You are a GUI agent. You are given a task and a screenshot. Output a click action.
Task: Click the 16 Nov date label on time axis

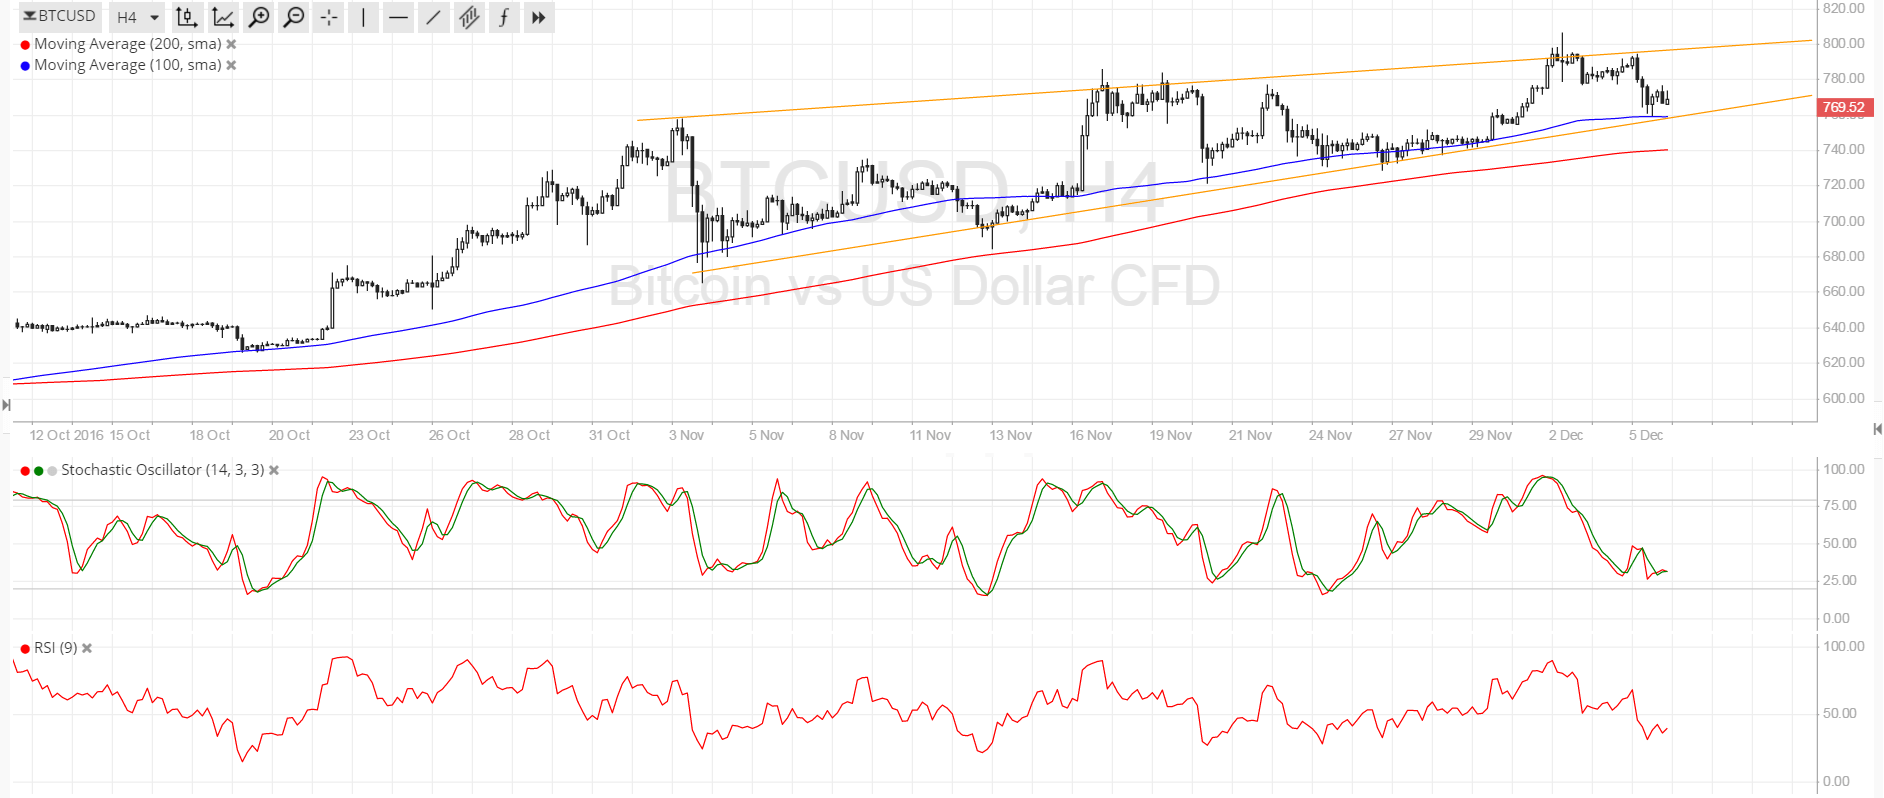pyautogui.click(x=1091, y=435)
